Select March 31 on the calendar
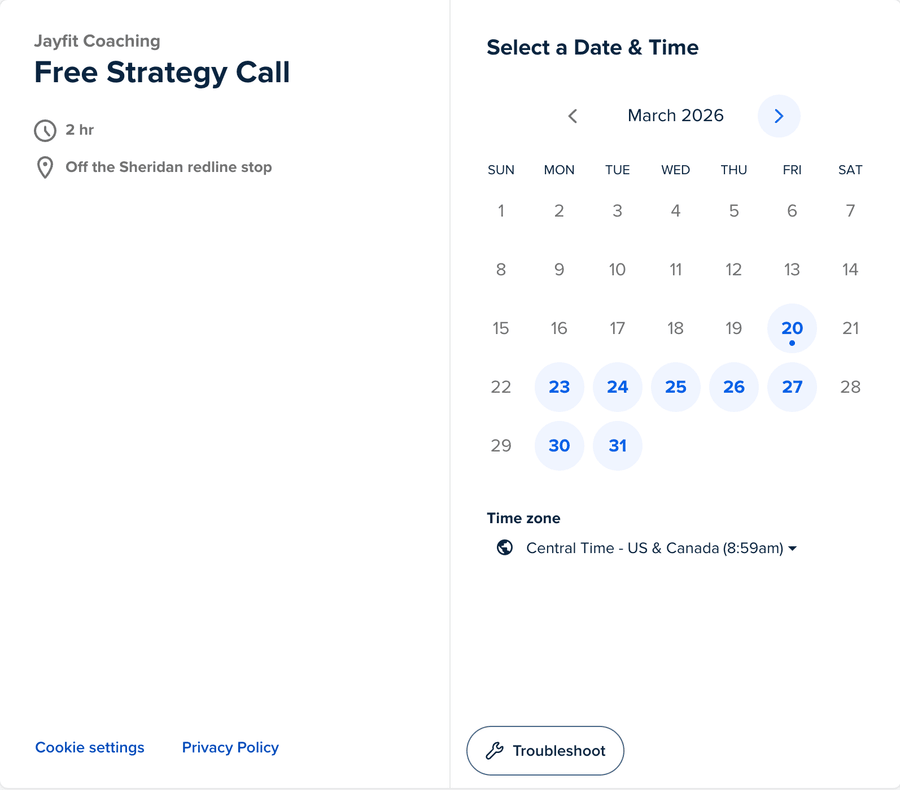 pyautogui.click(x=617, y=446)
